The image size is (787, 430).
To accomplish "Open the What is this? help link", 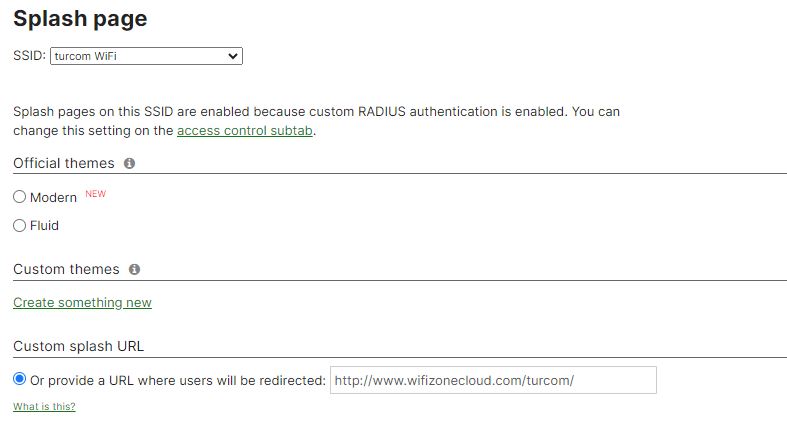I will point(44,406).
